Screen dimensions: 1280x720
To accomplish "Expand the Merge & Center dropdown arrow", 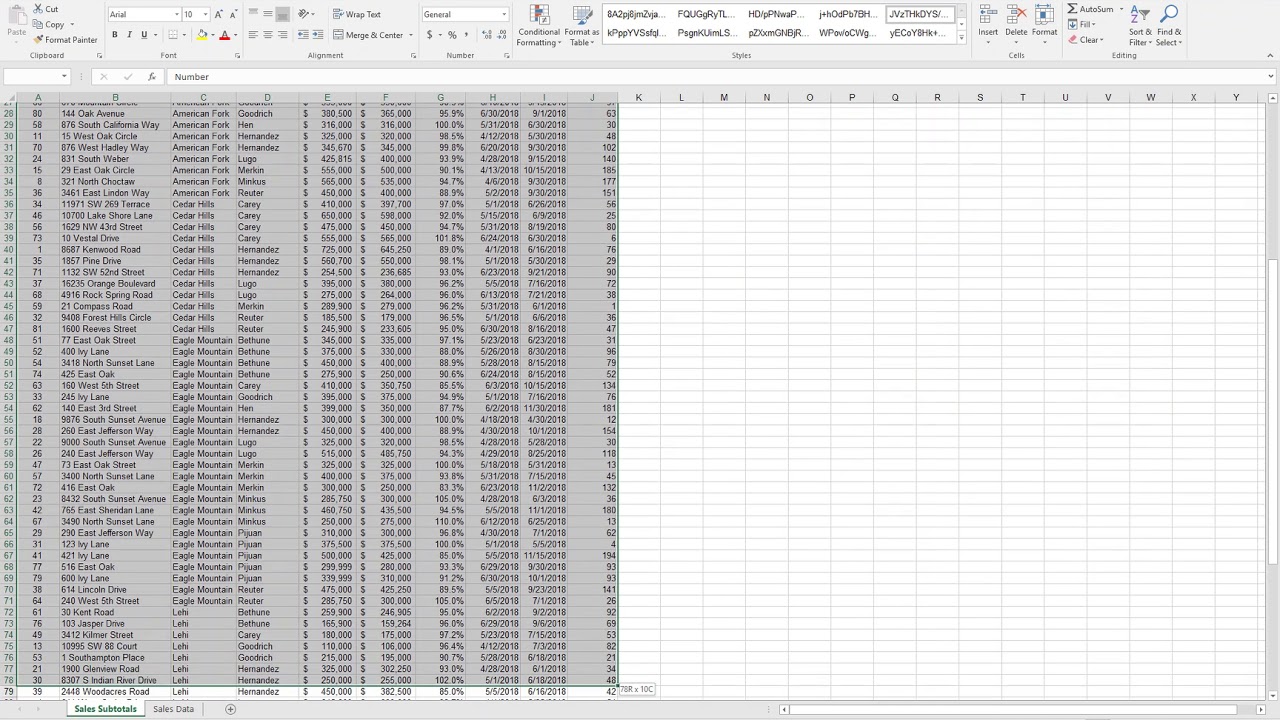I will [x=411, y=35].
